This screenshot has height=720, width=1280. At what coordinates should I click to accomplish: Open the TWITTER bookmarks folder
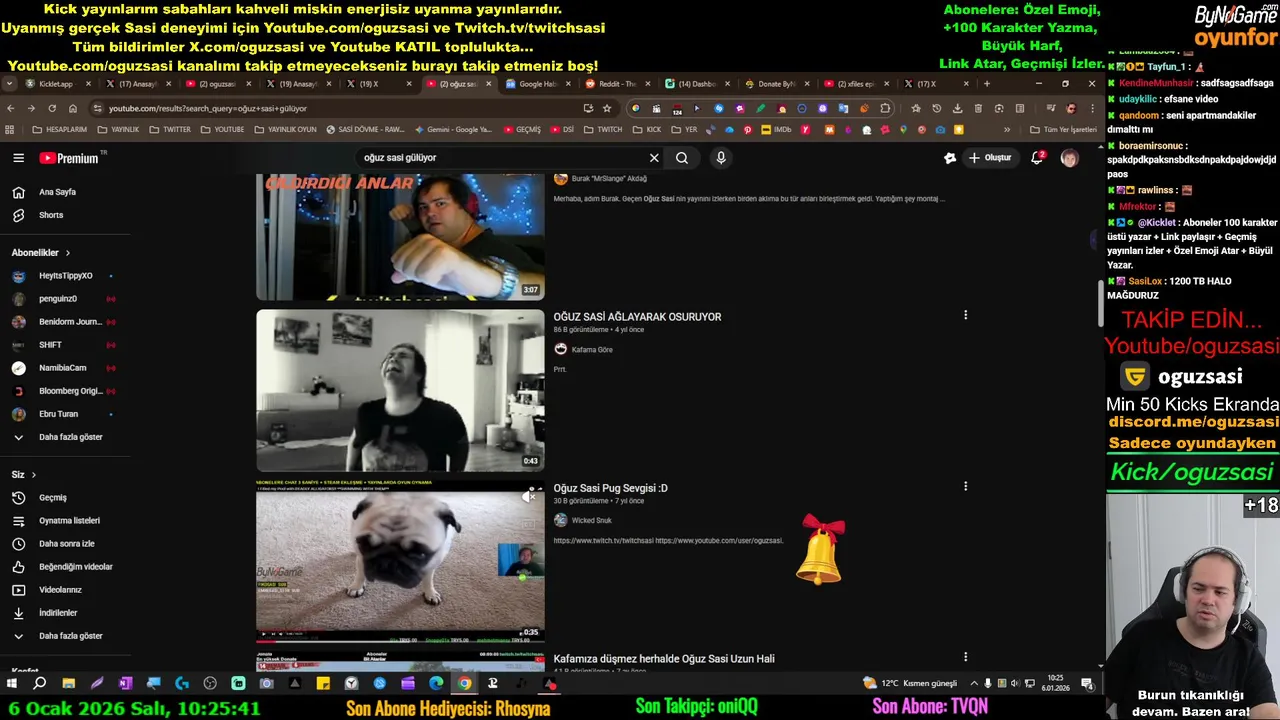(x=169, y=130)
